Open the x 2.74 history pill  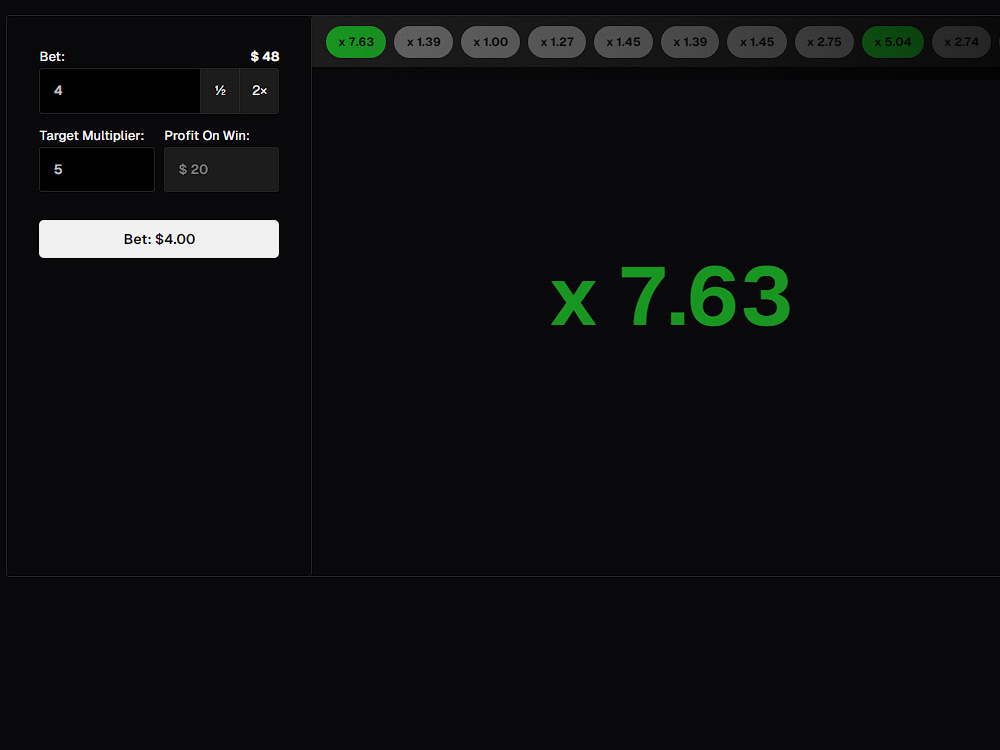pos(961,42)
